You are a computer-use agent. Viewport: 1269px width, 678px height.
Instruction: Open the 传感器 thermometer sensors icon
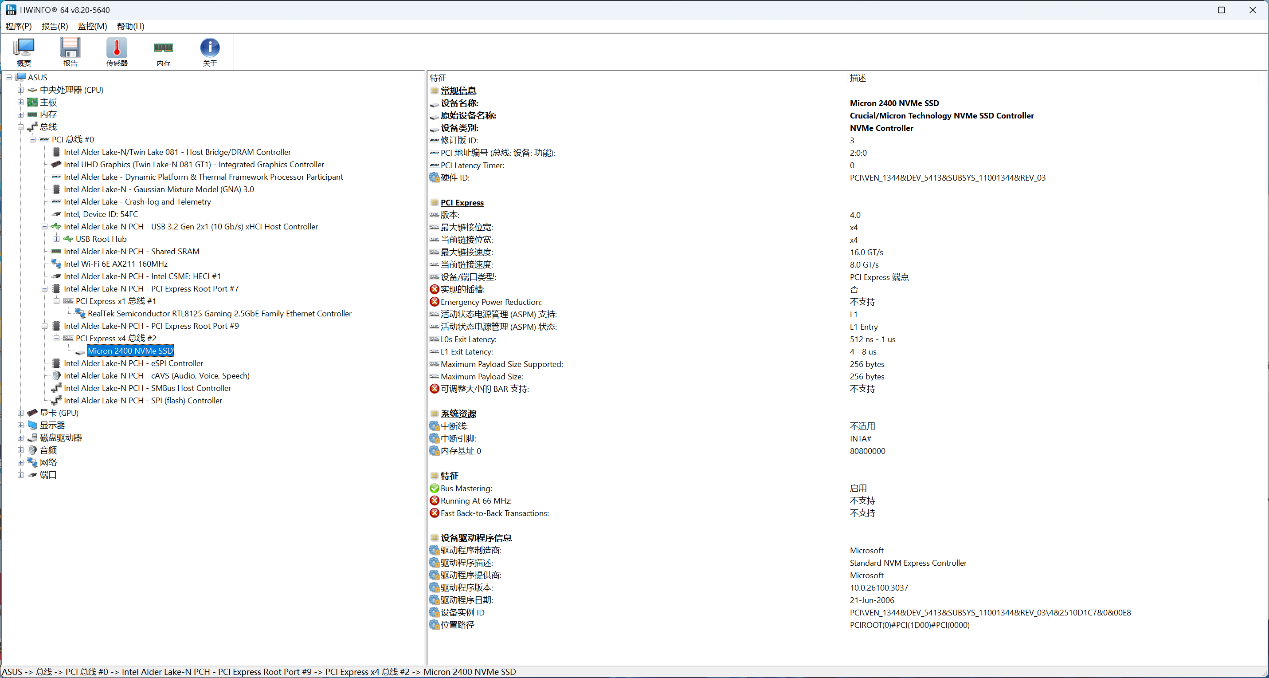pos(117,48)
